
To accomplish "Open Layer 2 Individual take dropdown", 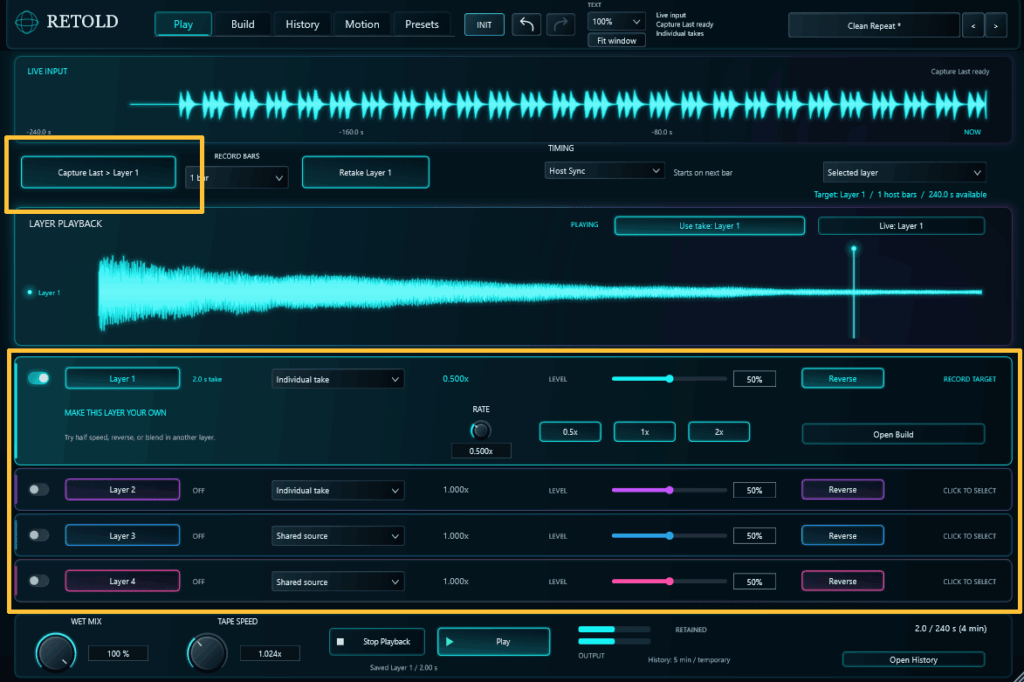I will coord(338,491).
